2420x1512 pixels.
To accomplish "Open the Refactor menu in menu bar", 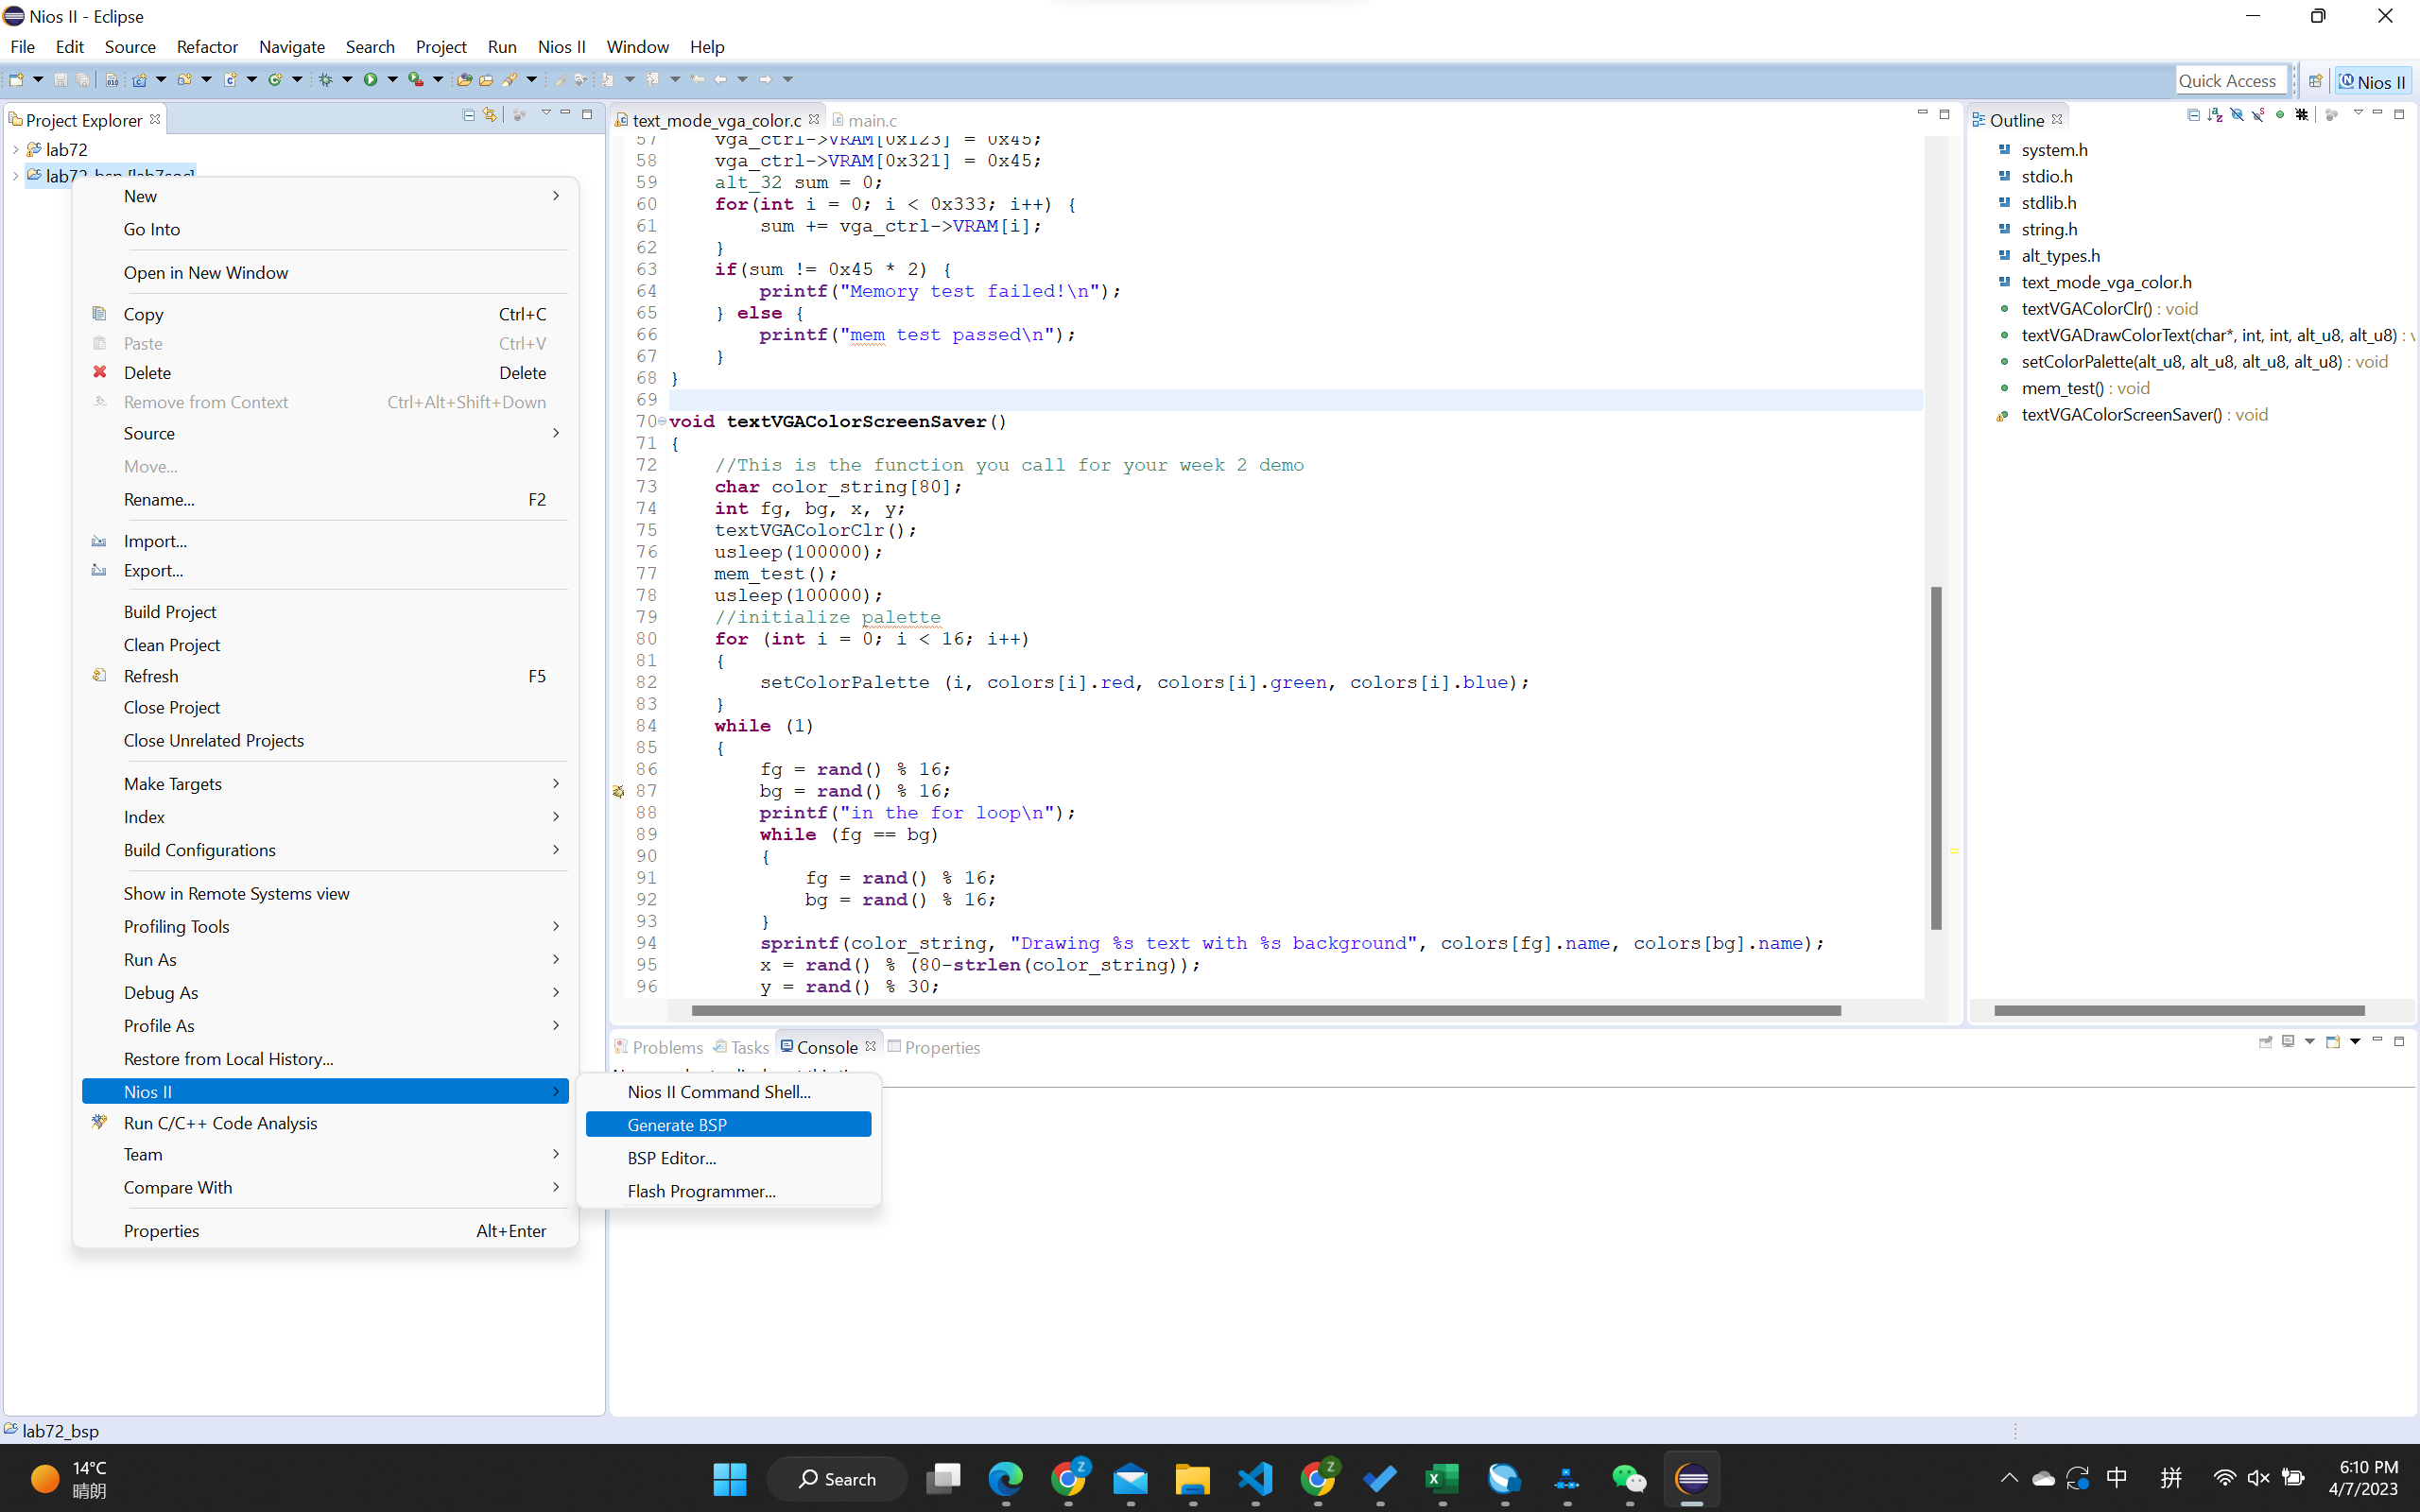I will 207,47.
